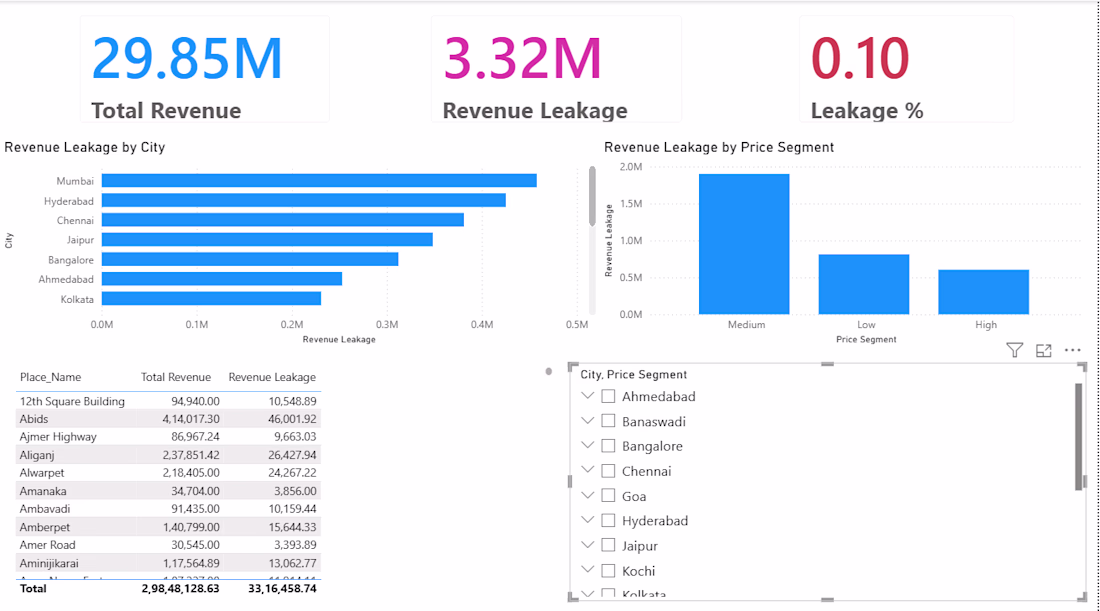1100x611 pixels.
Task: Sort table by Revenue Leakage header
Action: 272,377
